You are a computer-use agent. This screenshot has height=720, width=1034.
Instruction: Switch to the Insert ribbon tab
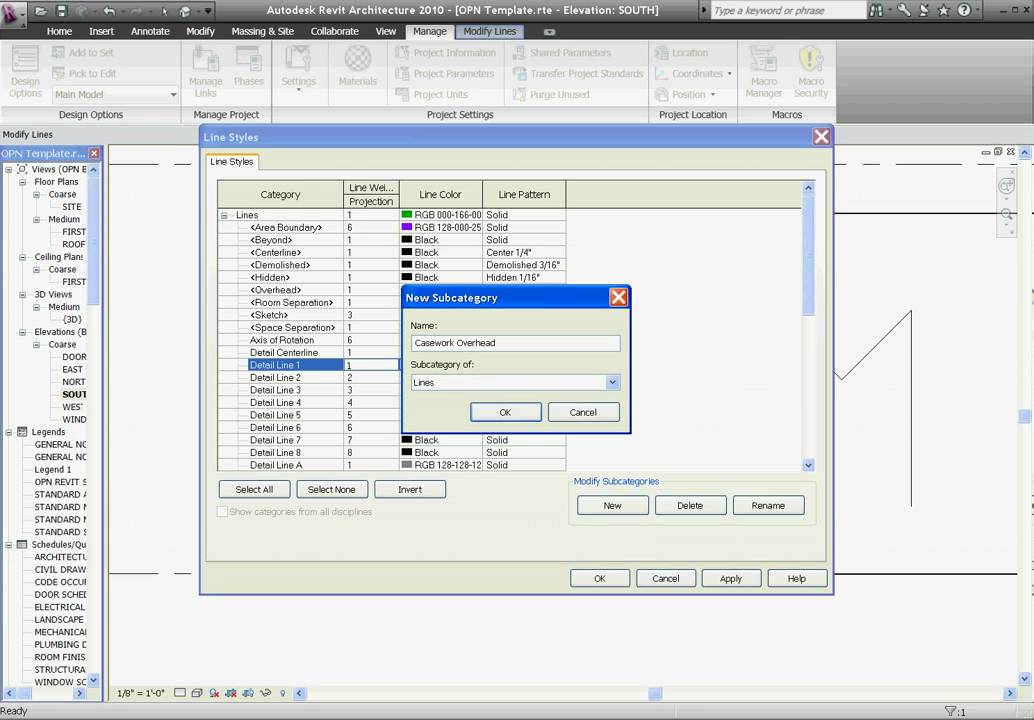(102, 31)
